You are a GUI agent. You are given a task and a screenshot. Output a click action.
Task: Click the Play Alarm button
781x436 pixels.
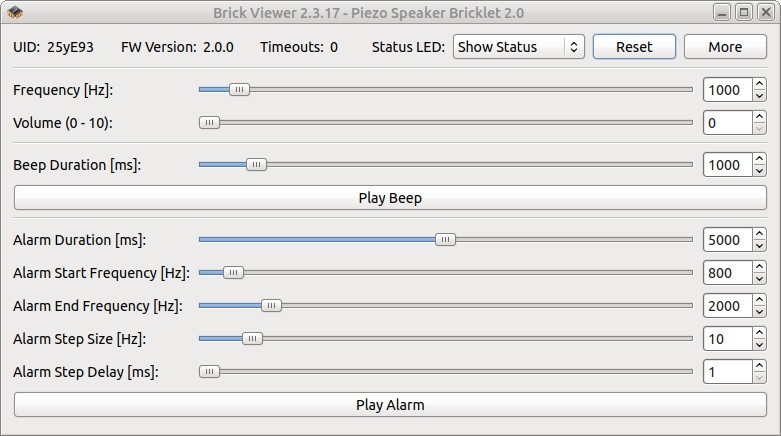[390, 405]
